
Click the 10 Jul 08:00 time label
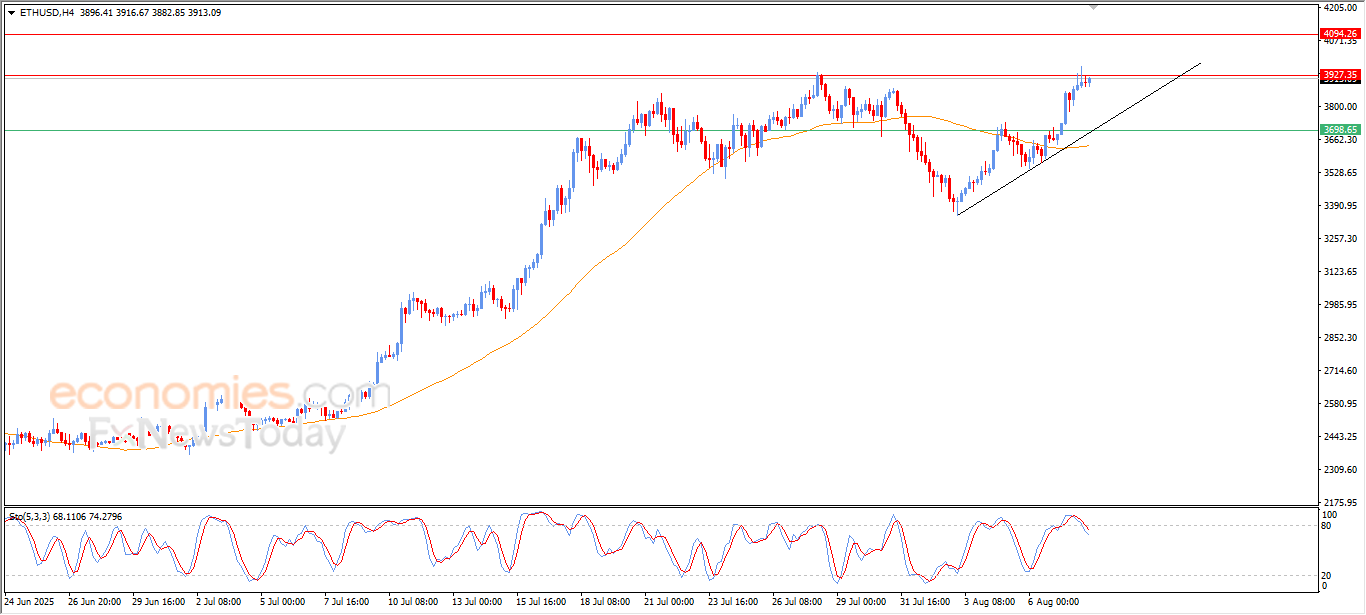click(413, 603)
